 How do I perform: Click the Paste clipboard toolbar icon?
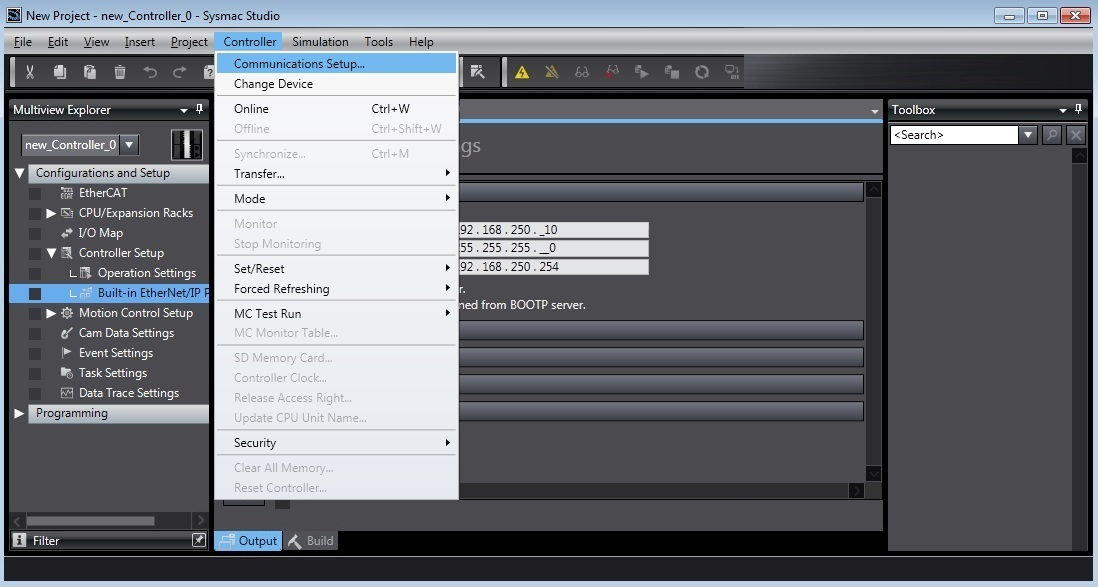coord(90,71)
